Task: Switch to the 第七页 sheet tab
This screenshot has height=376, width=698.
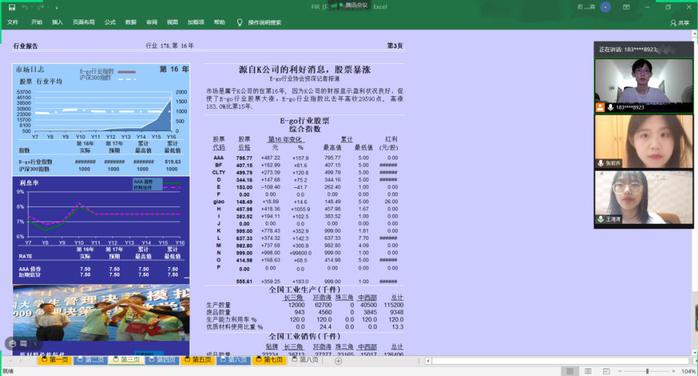Action: 269,360
